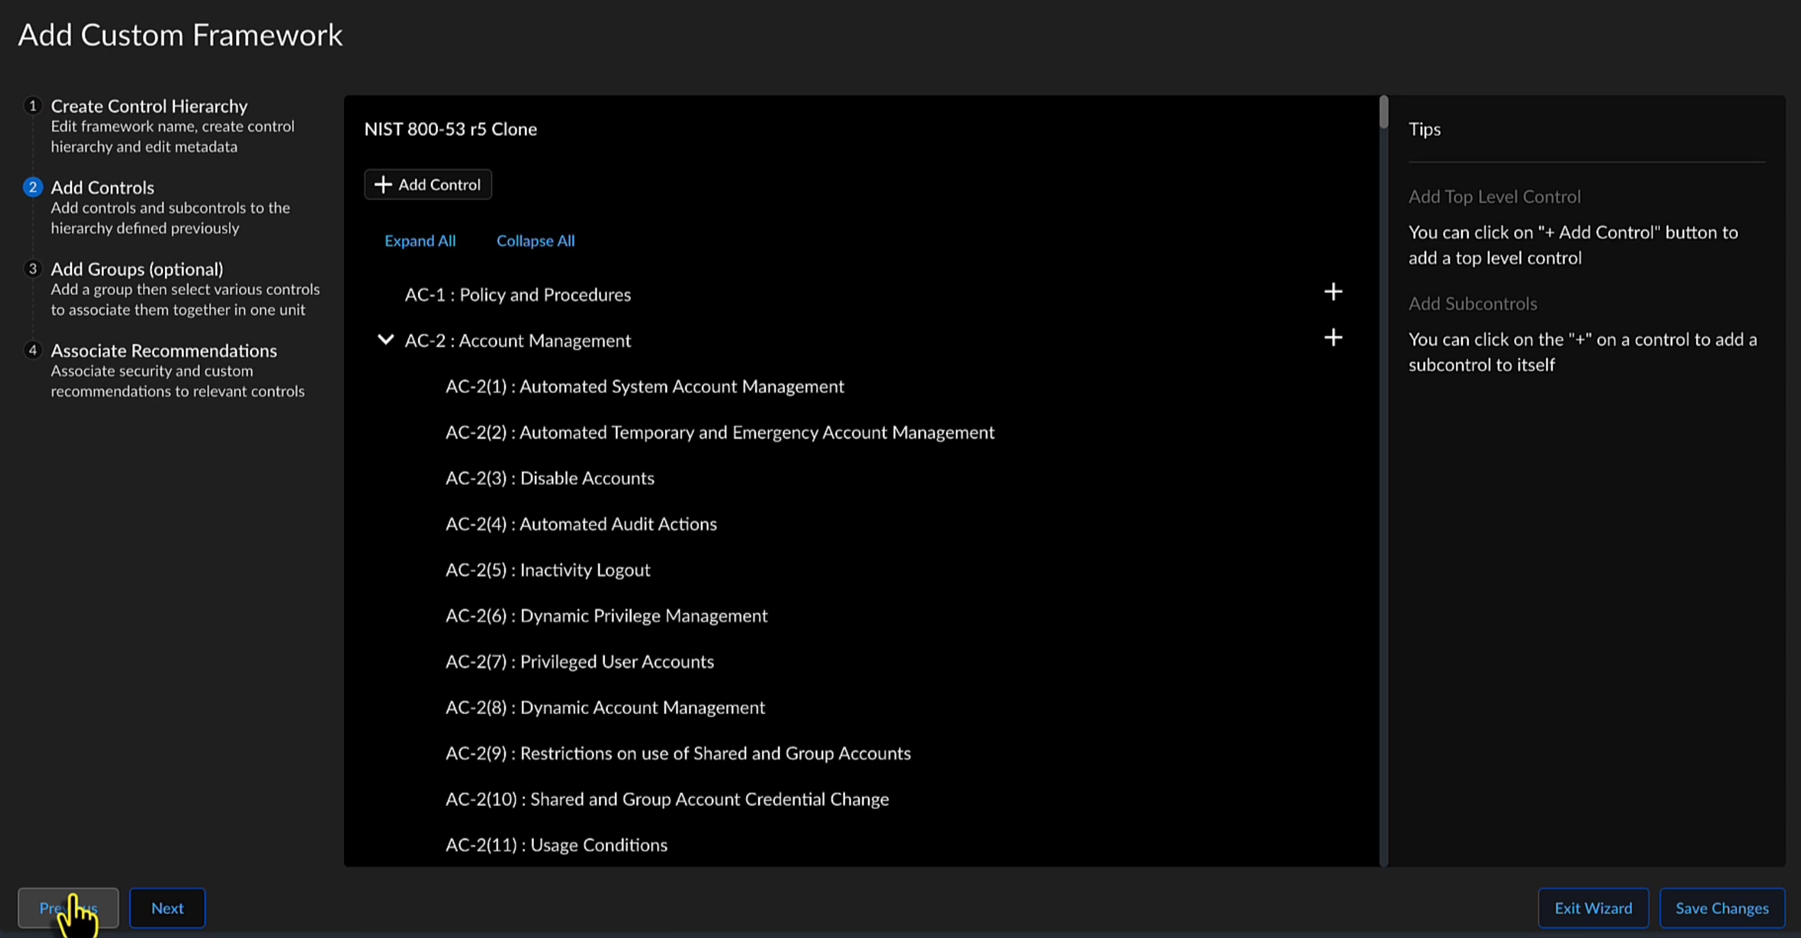The width and height of the screenshot is (1801, 938).
Task: Select AC-2(5) Inactivity Logout subcontrol
Action: point(547,570)
